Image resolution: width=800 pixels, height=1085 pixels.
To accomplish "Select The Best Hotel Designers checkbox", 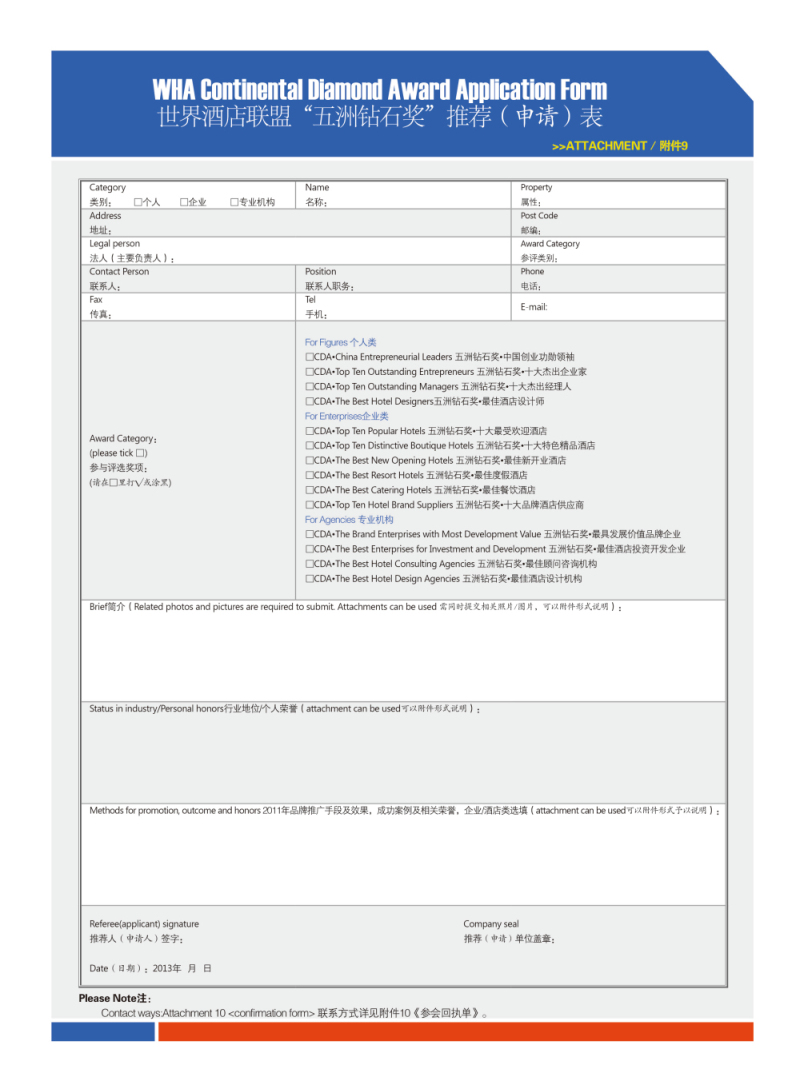I will click(310, 402).
